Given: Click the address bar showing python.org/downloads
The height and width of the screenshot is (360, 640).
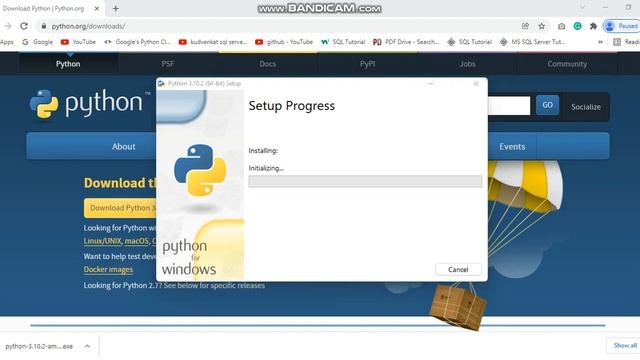Looking at the screenshot, I should tap(88, 26).
